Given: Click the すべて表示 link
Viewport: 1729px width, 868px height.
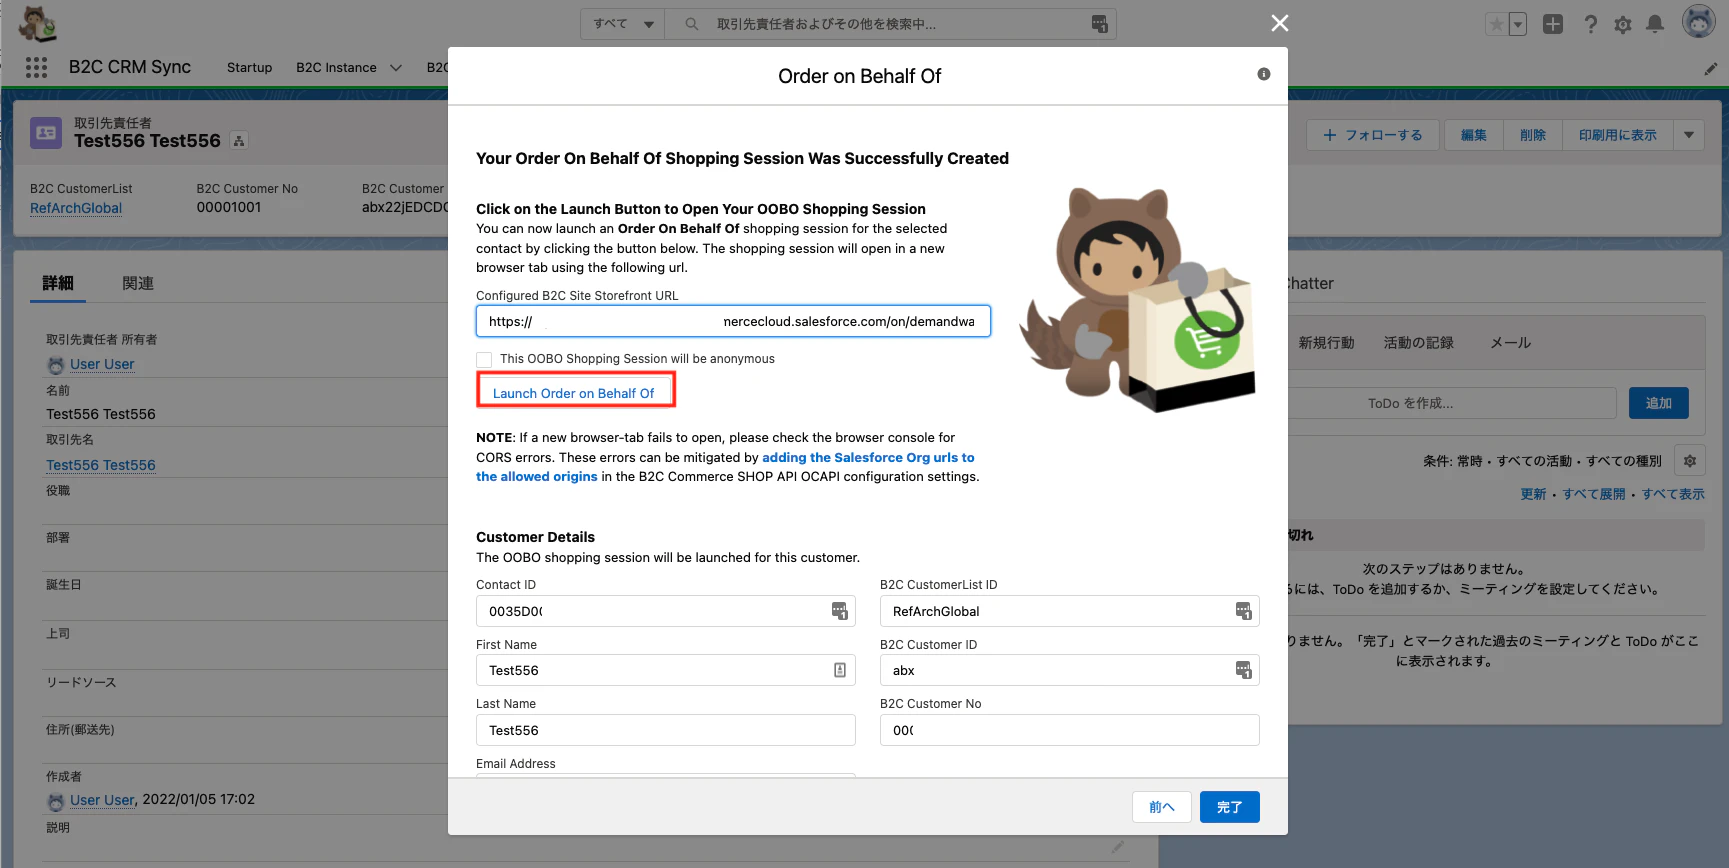Looking at the screenshot, I should coord(1673,495).
